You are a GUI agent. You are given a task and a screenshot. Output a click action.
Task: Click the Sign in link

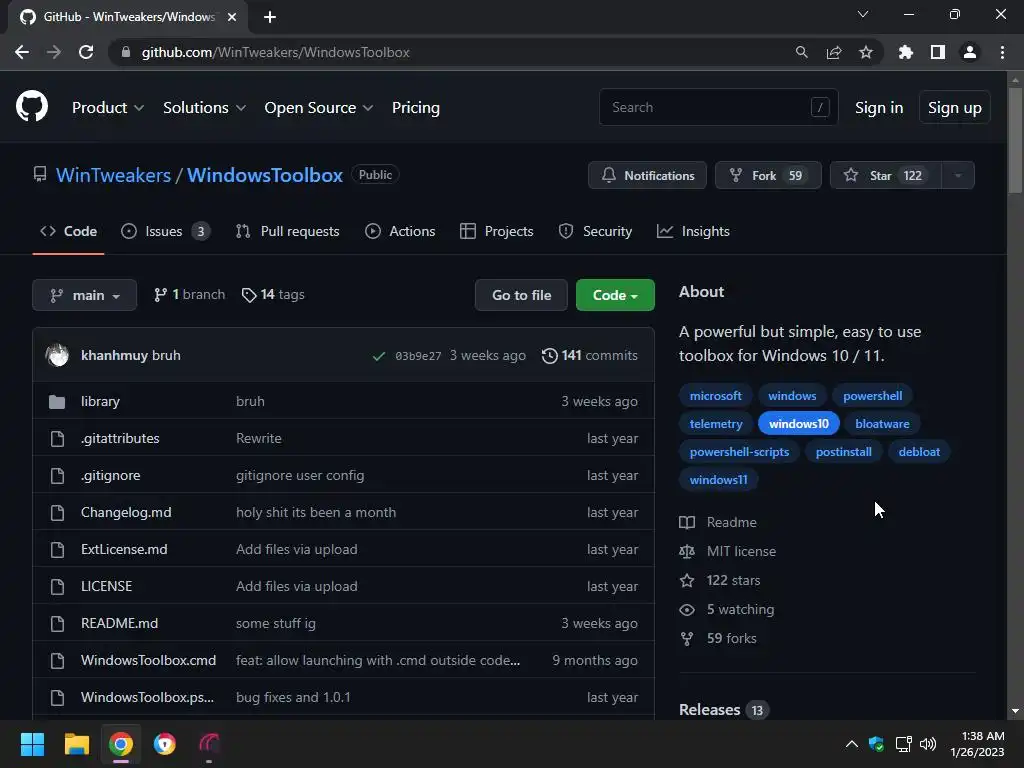click(x=879, y=108)
